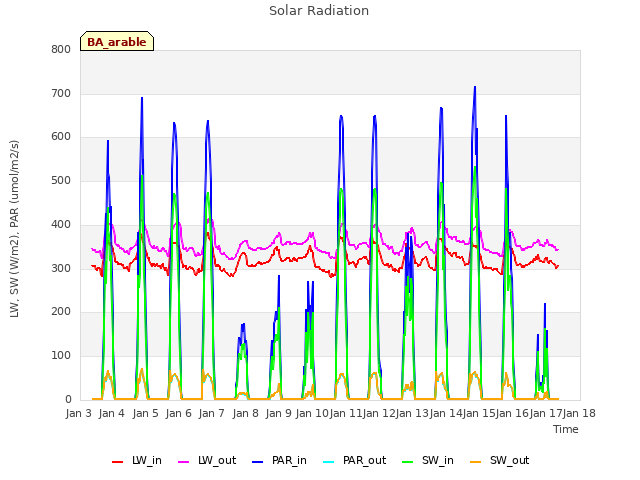
Task: Toggle the SW_in legend entry
Action: [x=428, y=461]
